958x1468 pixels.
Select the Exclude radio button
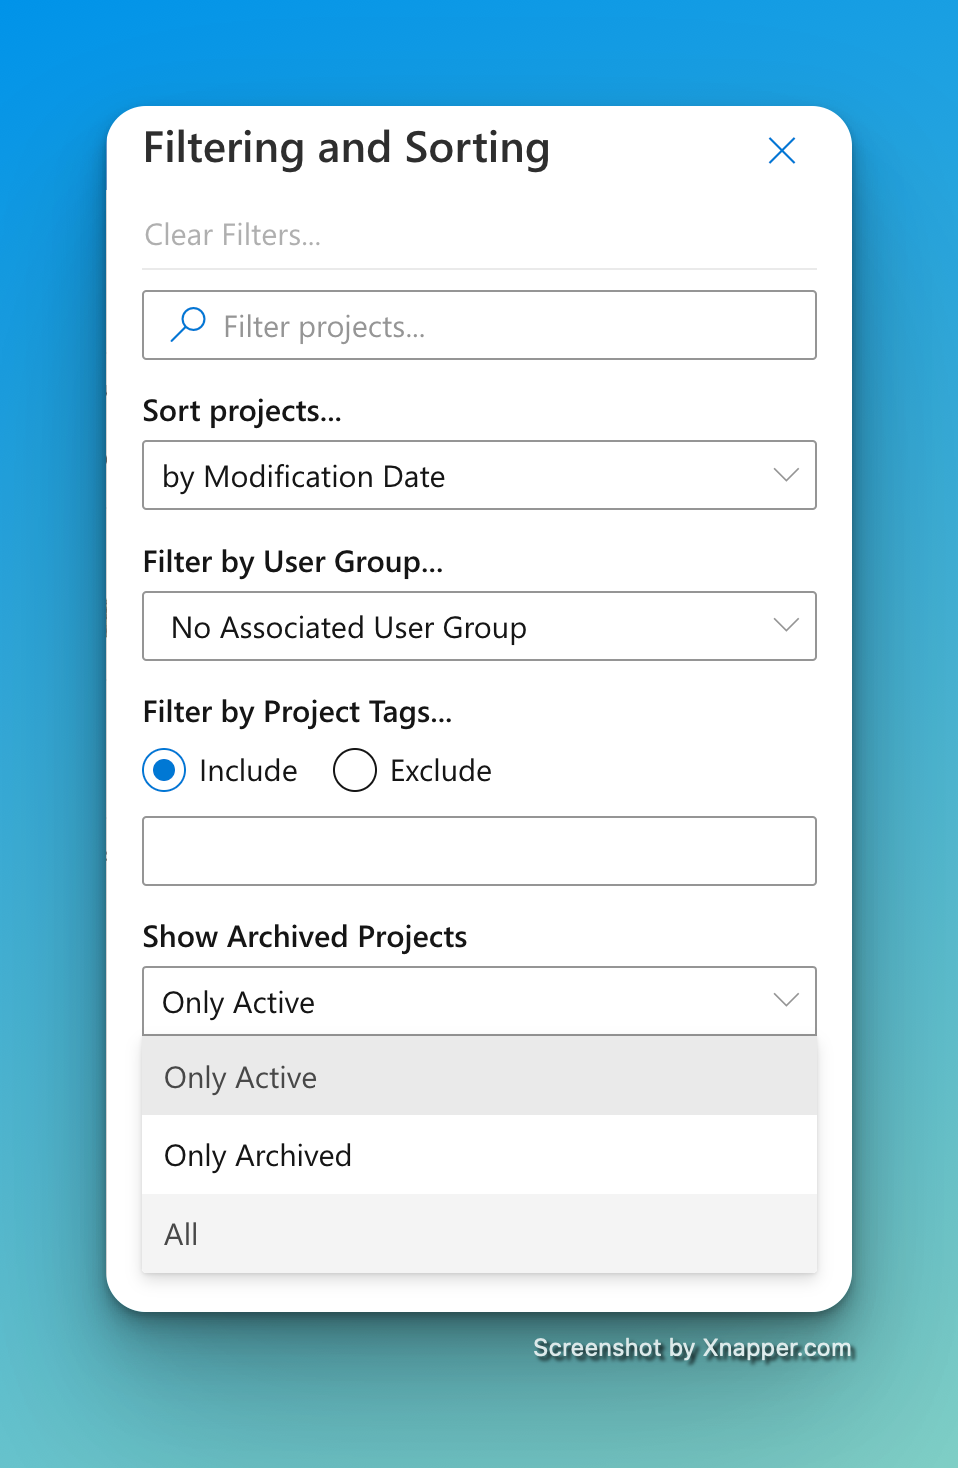pyautogui.click(x=354, y=770)
